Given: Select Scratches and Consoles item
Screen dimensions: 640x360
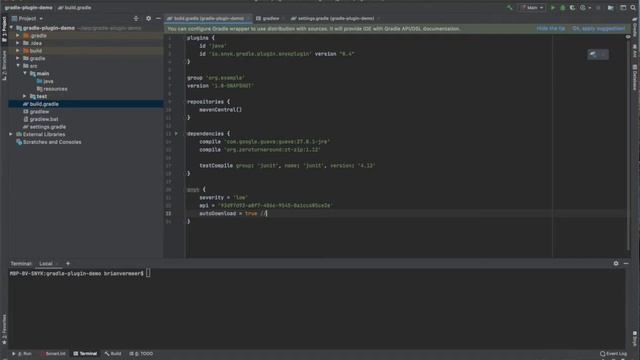Looking at the screenshot, I should click(49, 142).
